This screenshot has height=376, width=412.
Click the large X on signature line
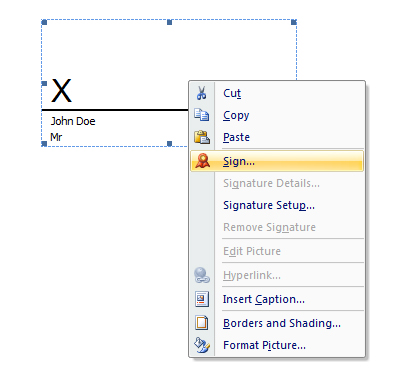click(61, 90)
